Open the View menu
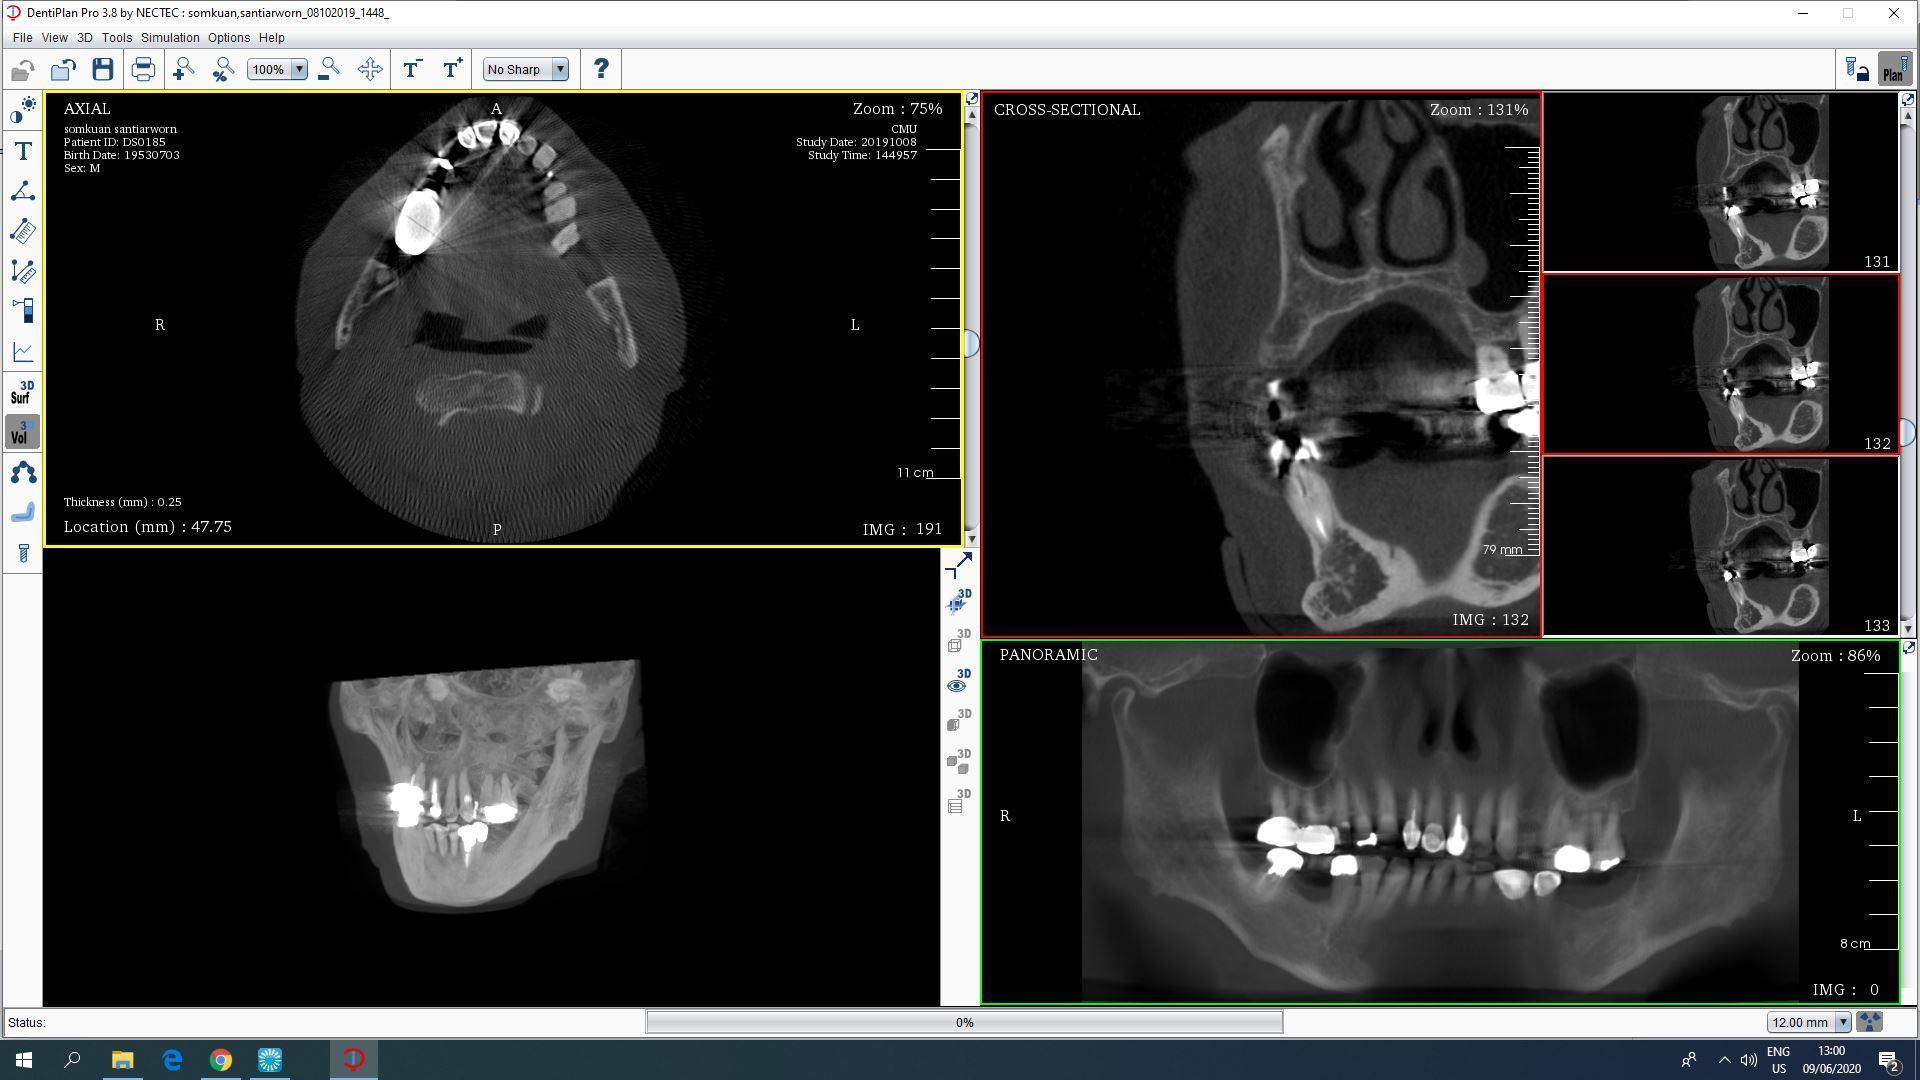Image resolution: width=1920 pixels, height=1080 pixels. pos(54,37)
